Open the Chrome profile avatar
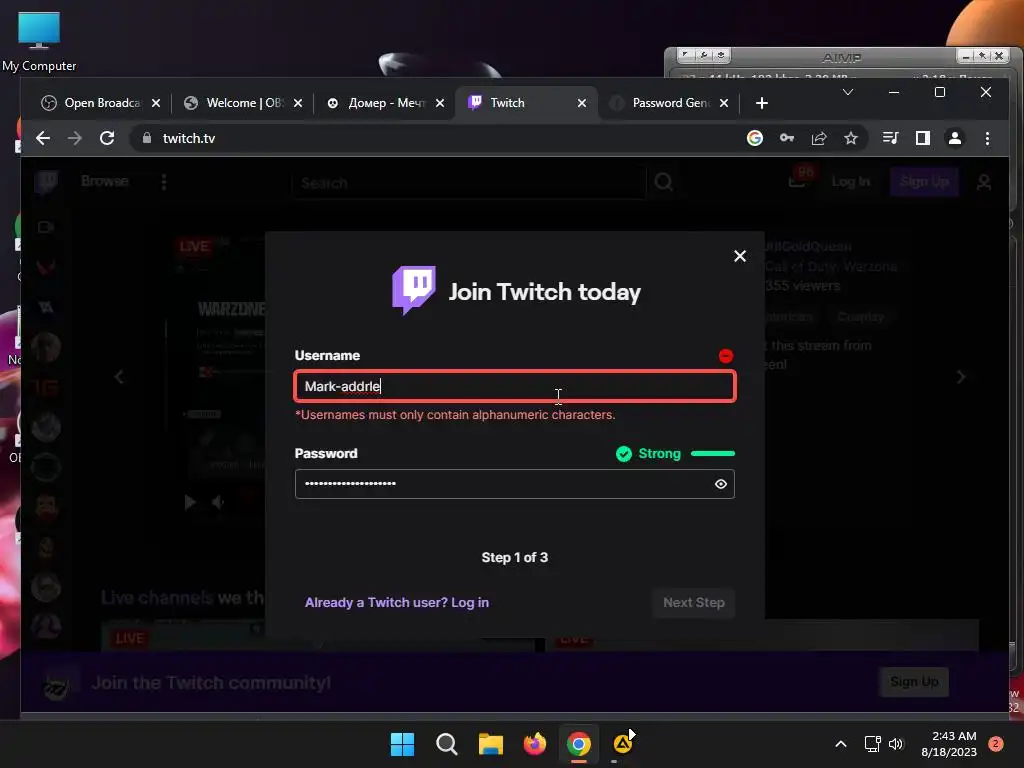Viewport: 1024px width, 768px height. click(x=955, y=138)
